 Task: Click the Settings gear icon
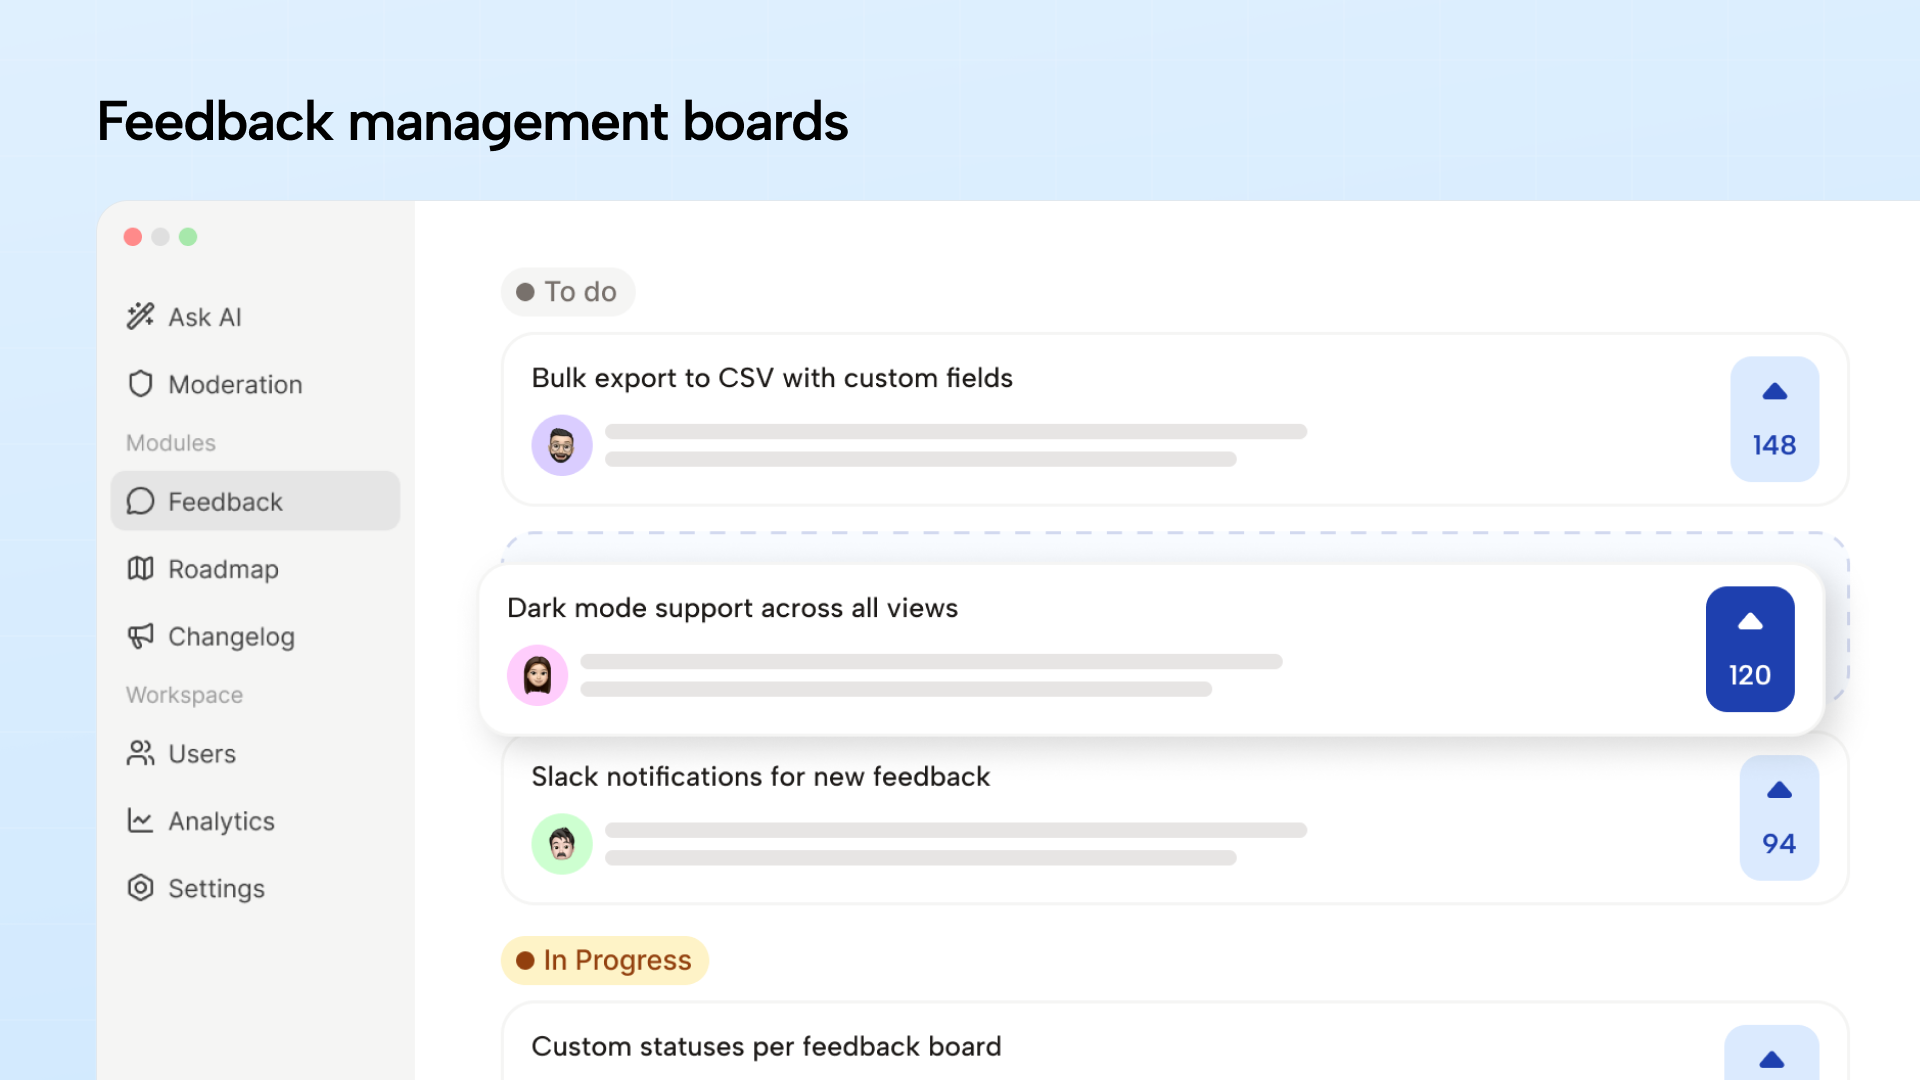pyautogui.click(x=140, y=888)
